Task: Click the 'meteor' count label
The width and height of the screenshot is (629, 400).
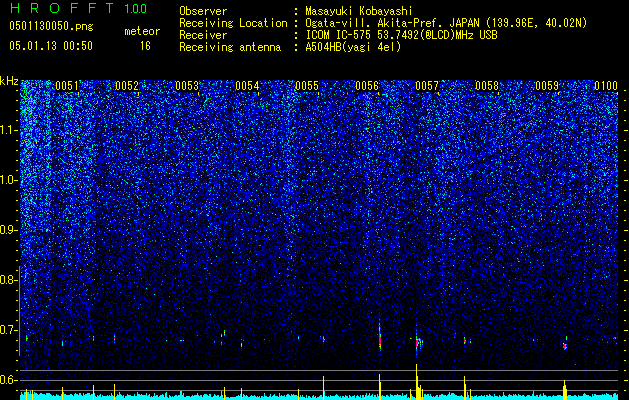Action: click(142, 31)
